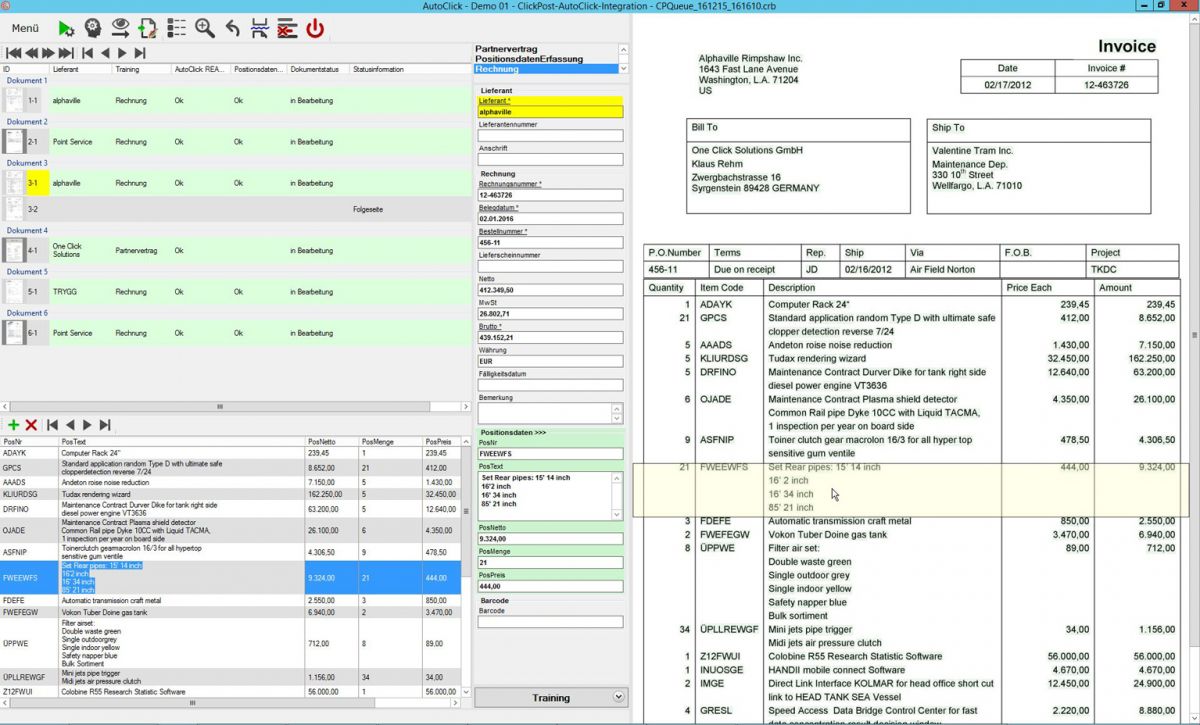Click the document list horizontal scrollbar
The height and width of the screenshot is (725, 1200).
[220, 407]
